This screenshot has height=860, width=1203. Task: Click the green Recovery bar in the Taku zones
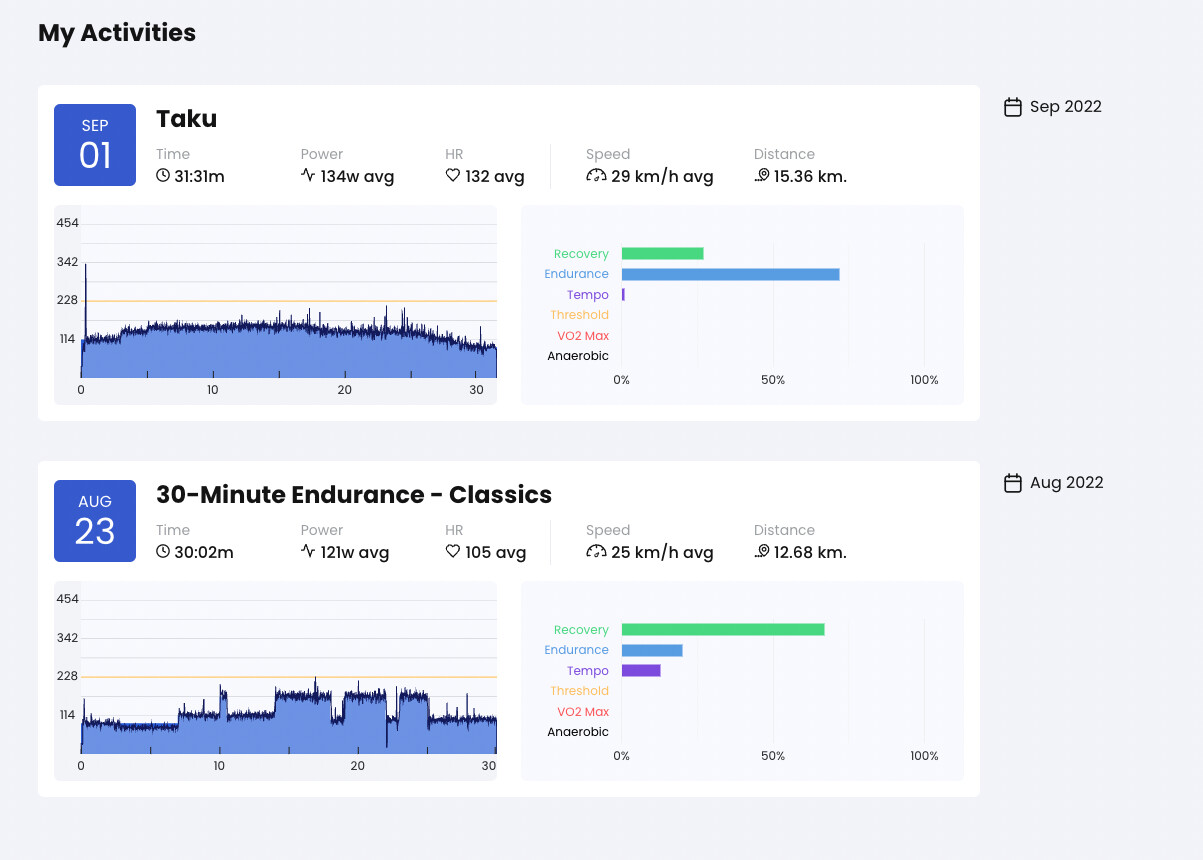coord(662,254)
